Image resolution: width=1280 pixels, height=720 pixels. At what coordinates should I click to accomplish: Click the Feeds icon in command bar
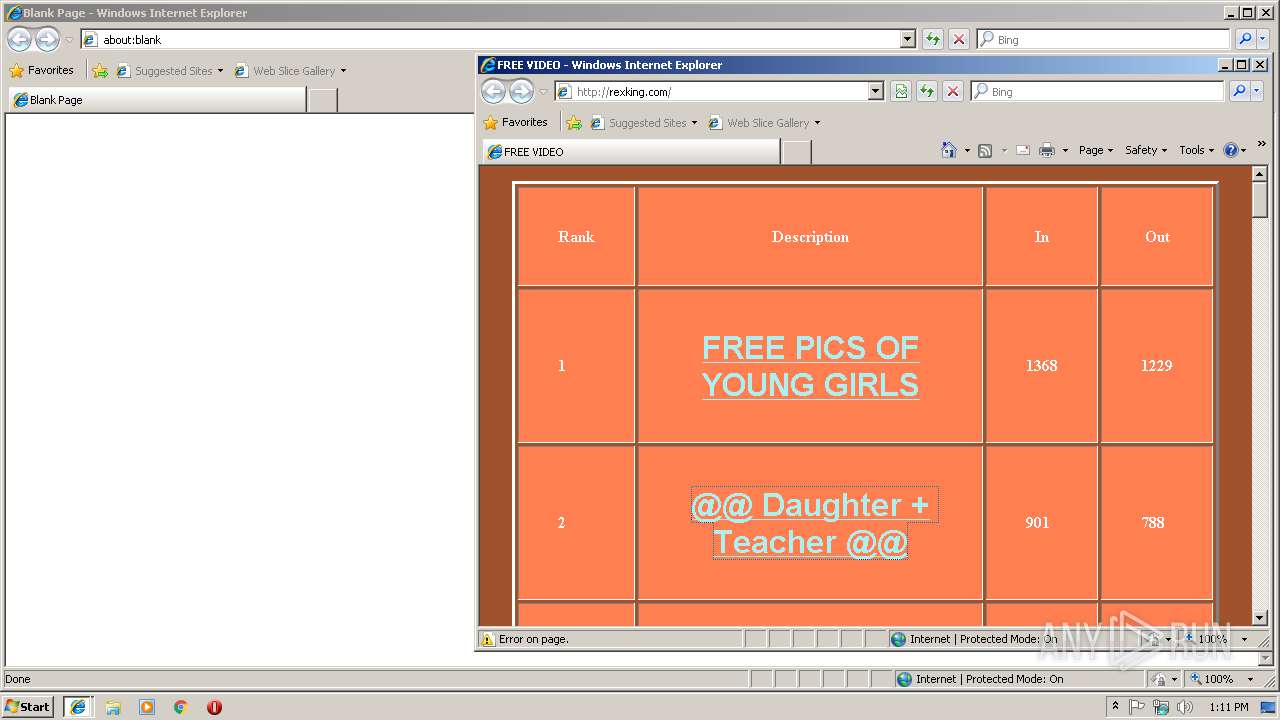pos(985,150)
